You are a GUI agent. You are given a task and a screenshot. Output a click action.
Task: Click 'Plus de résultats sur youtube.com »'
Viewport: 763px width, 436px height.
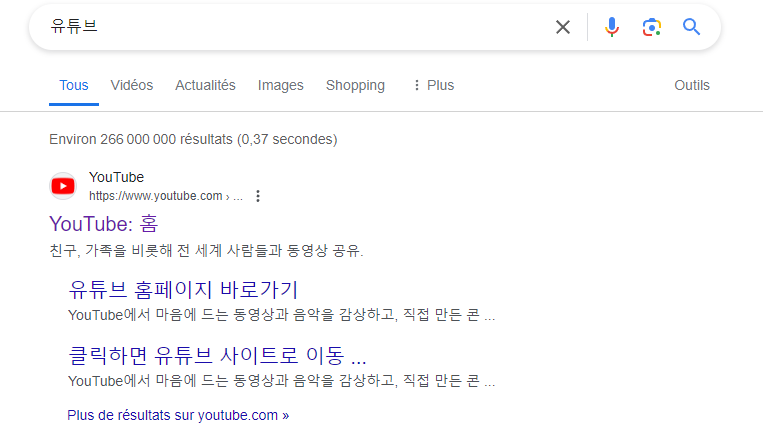coord(178,415)
